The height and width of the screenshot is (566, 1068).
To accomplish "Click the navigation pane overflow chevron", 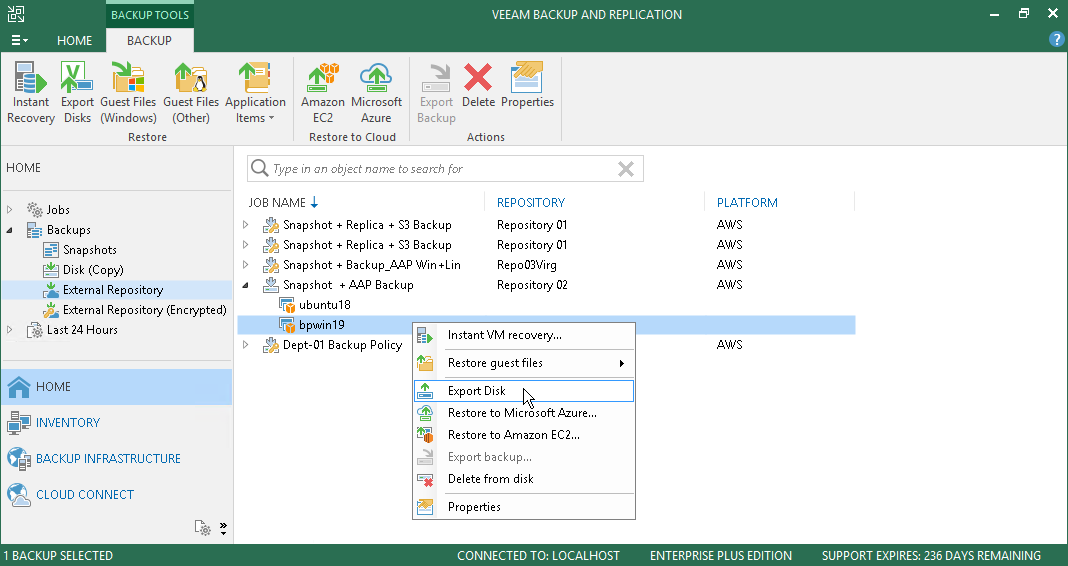I will pos(223,529).
